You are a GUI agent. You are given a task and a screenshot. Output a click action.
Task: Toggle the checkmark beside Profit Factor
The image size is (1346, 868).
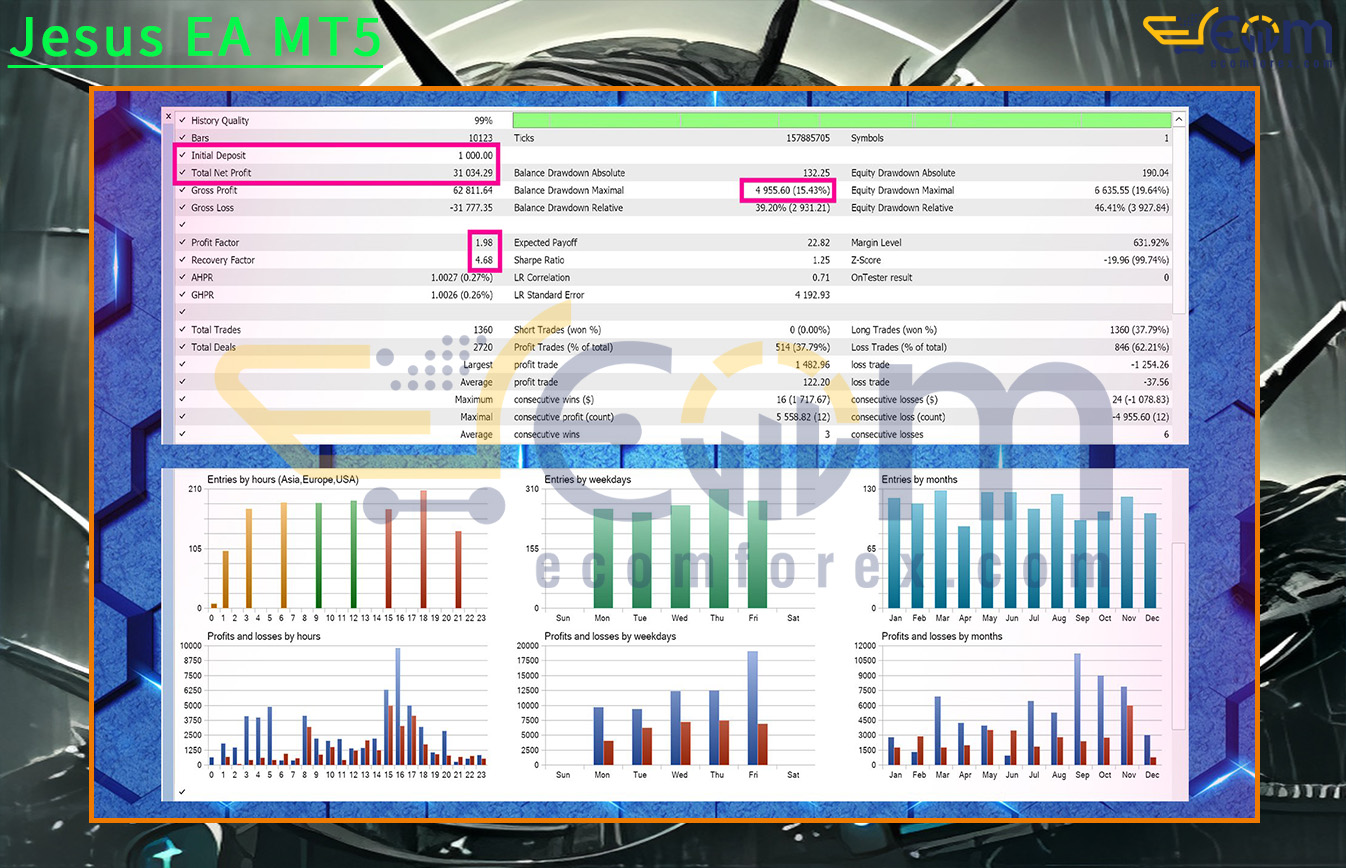[x=180, y=242]
